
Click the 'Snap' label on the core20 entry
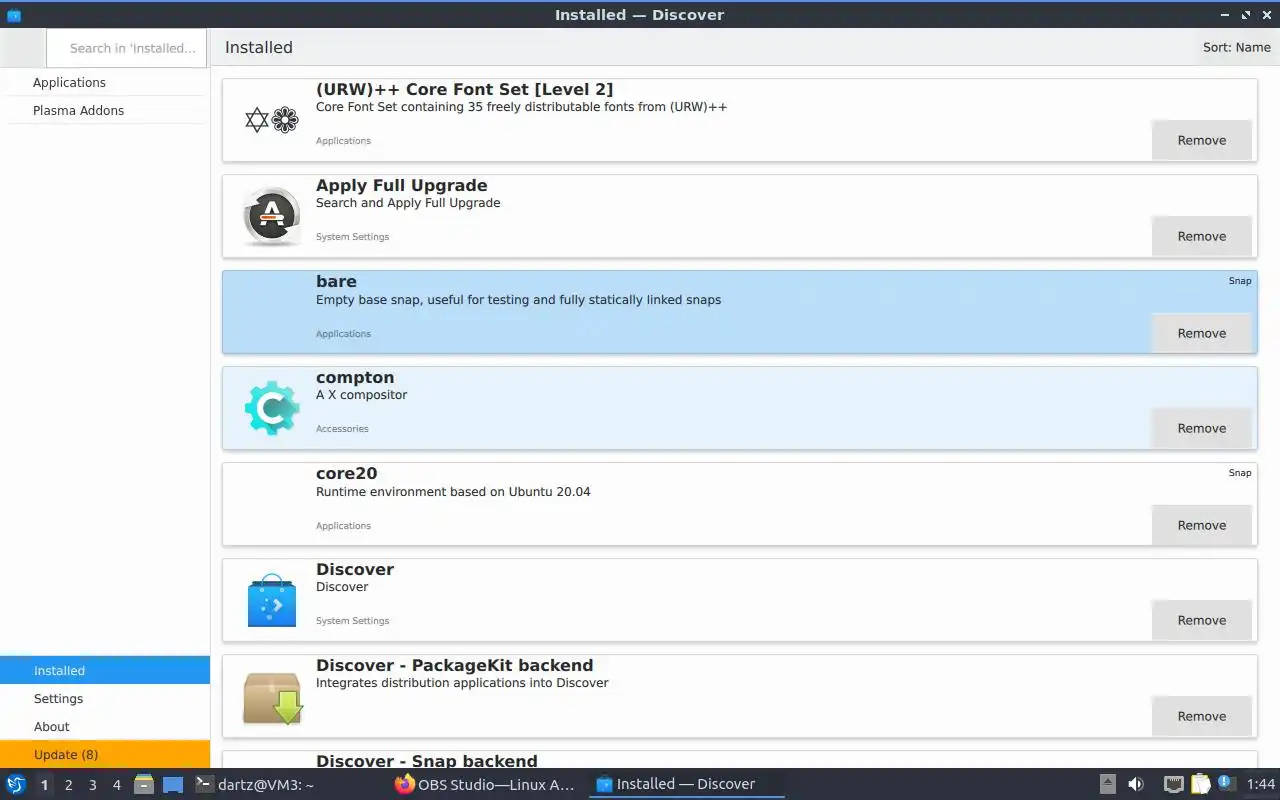1240,473
